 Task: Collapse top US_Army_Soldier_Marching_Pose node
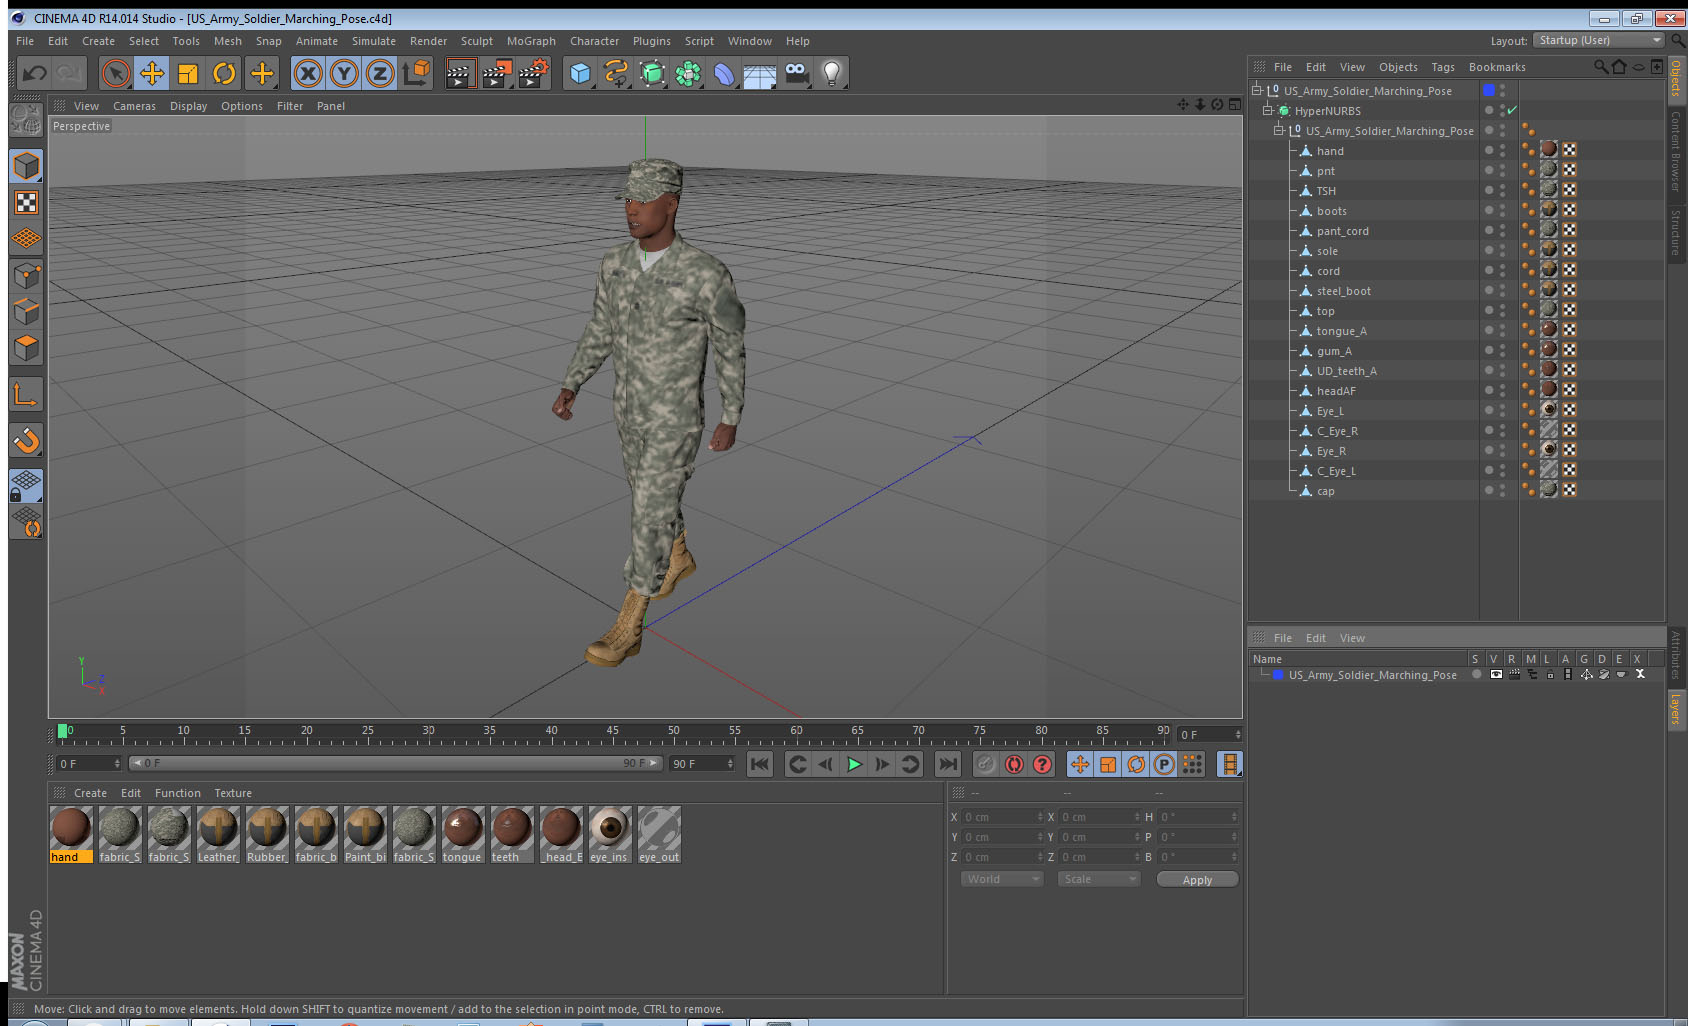pyautogui.click(x=1257, y=91)
